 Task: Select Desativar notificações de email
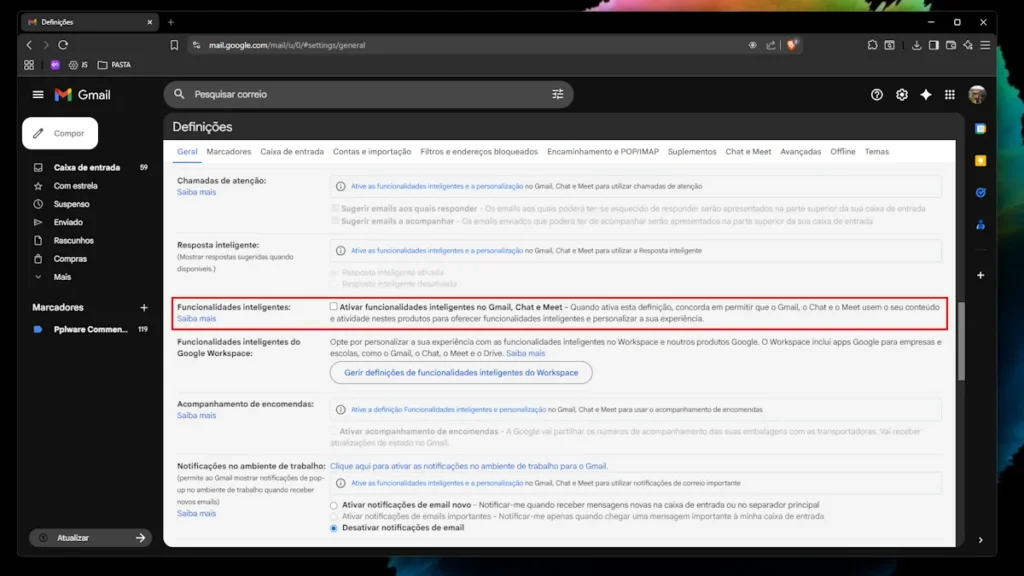pyautogui.click(x=334, y=528)
